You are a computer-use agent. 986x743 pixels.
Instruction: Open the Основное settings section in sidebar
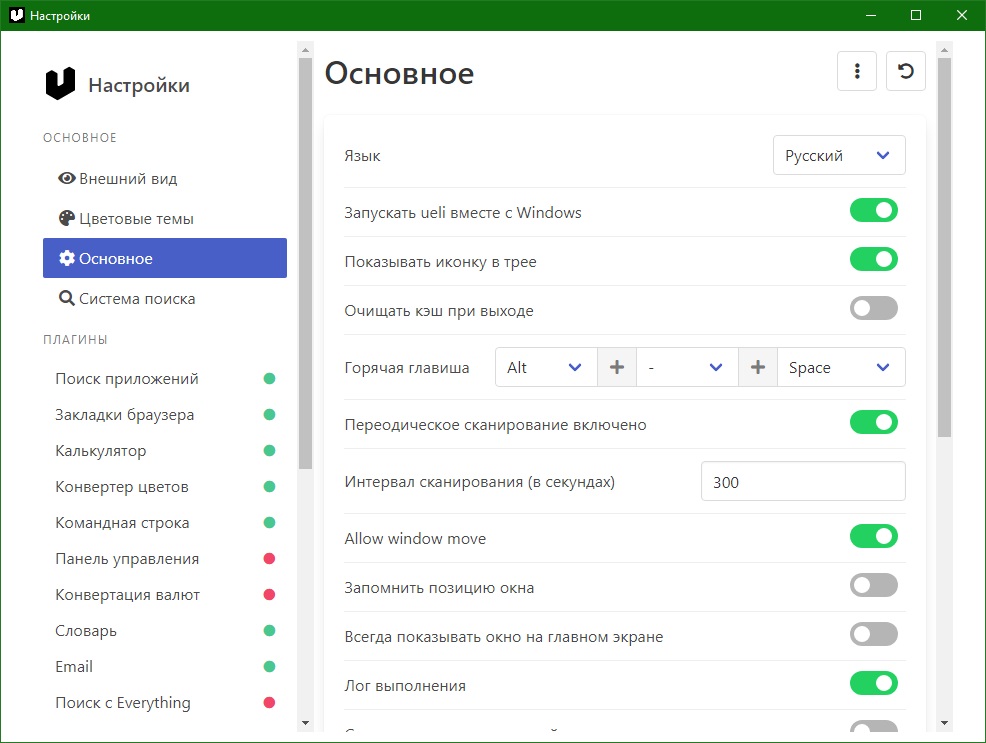click(x=165, y=258)
